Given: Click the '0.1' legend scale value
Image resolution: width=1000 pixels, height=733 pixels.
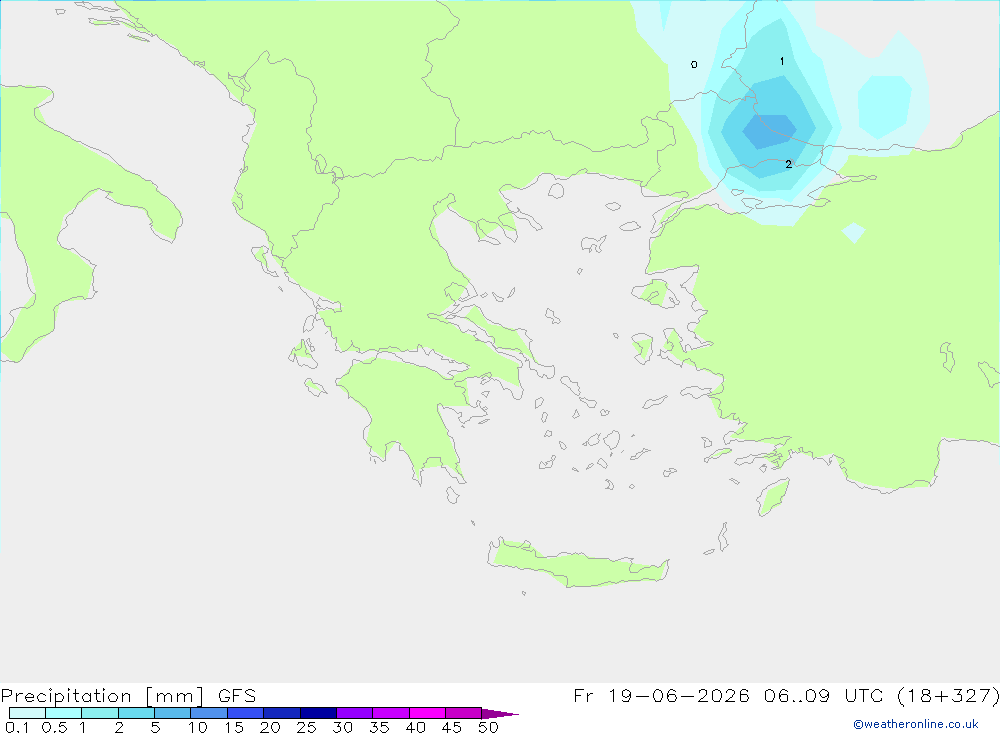Looking at the screenshot, I should [17, 727].
